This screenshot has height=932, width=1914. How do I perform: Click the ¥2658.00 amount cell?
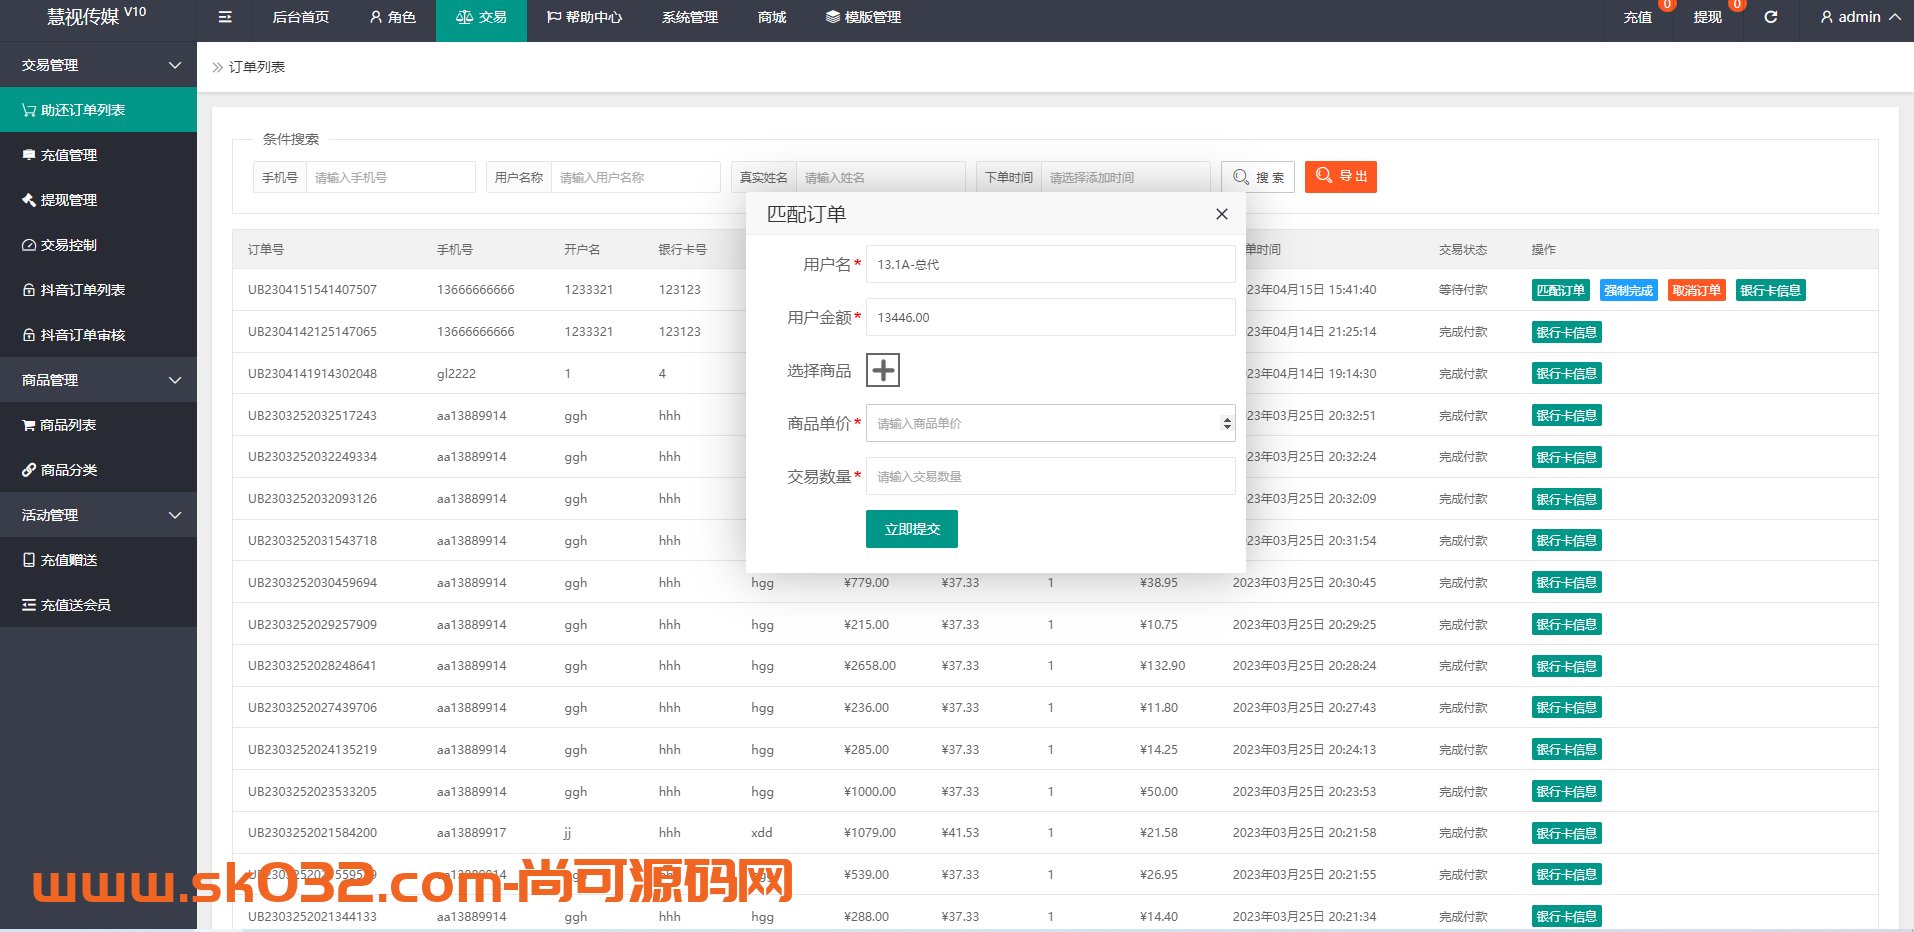coord(870,665)
